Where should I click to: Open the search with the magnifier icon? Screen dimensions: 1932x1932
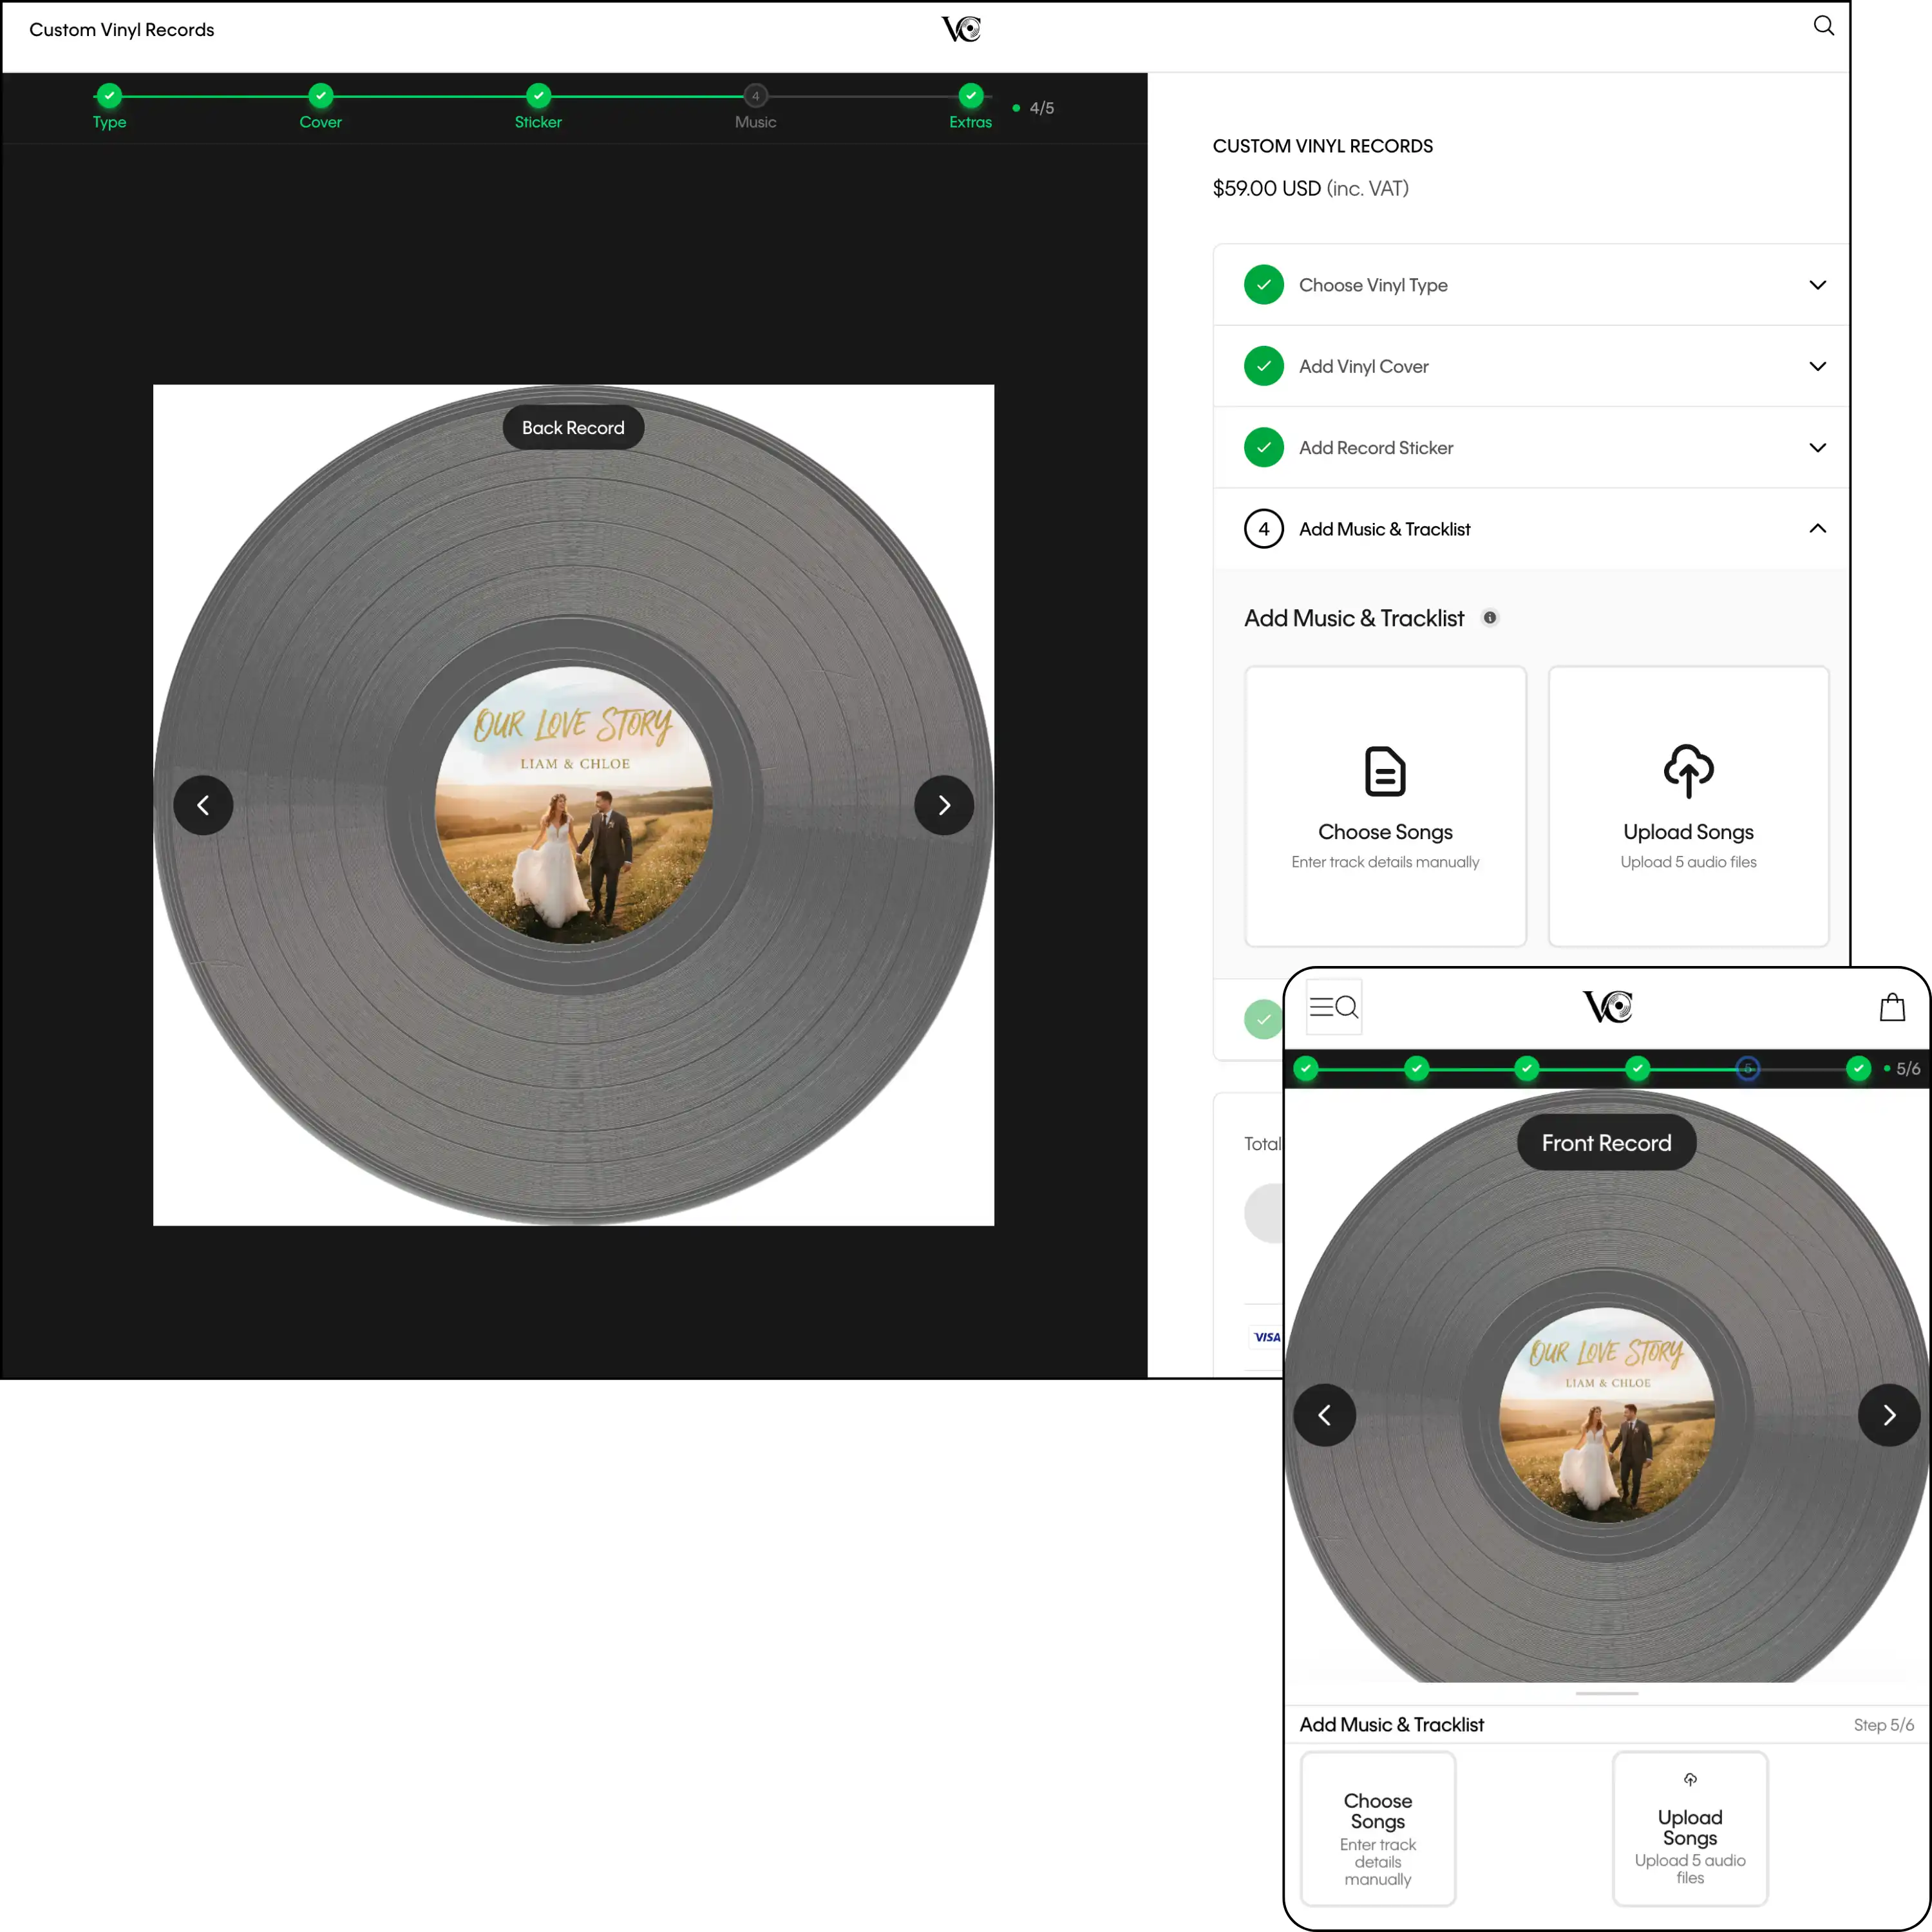1824,25
